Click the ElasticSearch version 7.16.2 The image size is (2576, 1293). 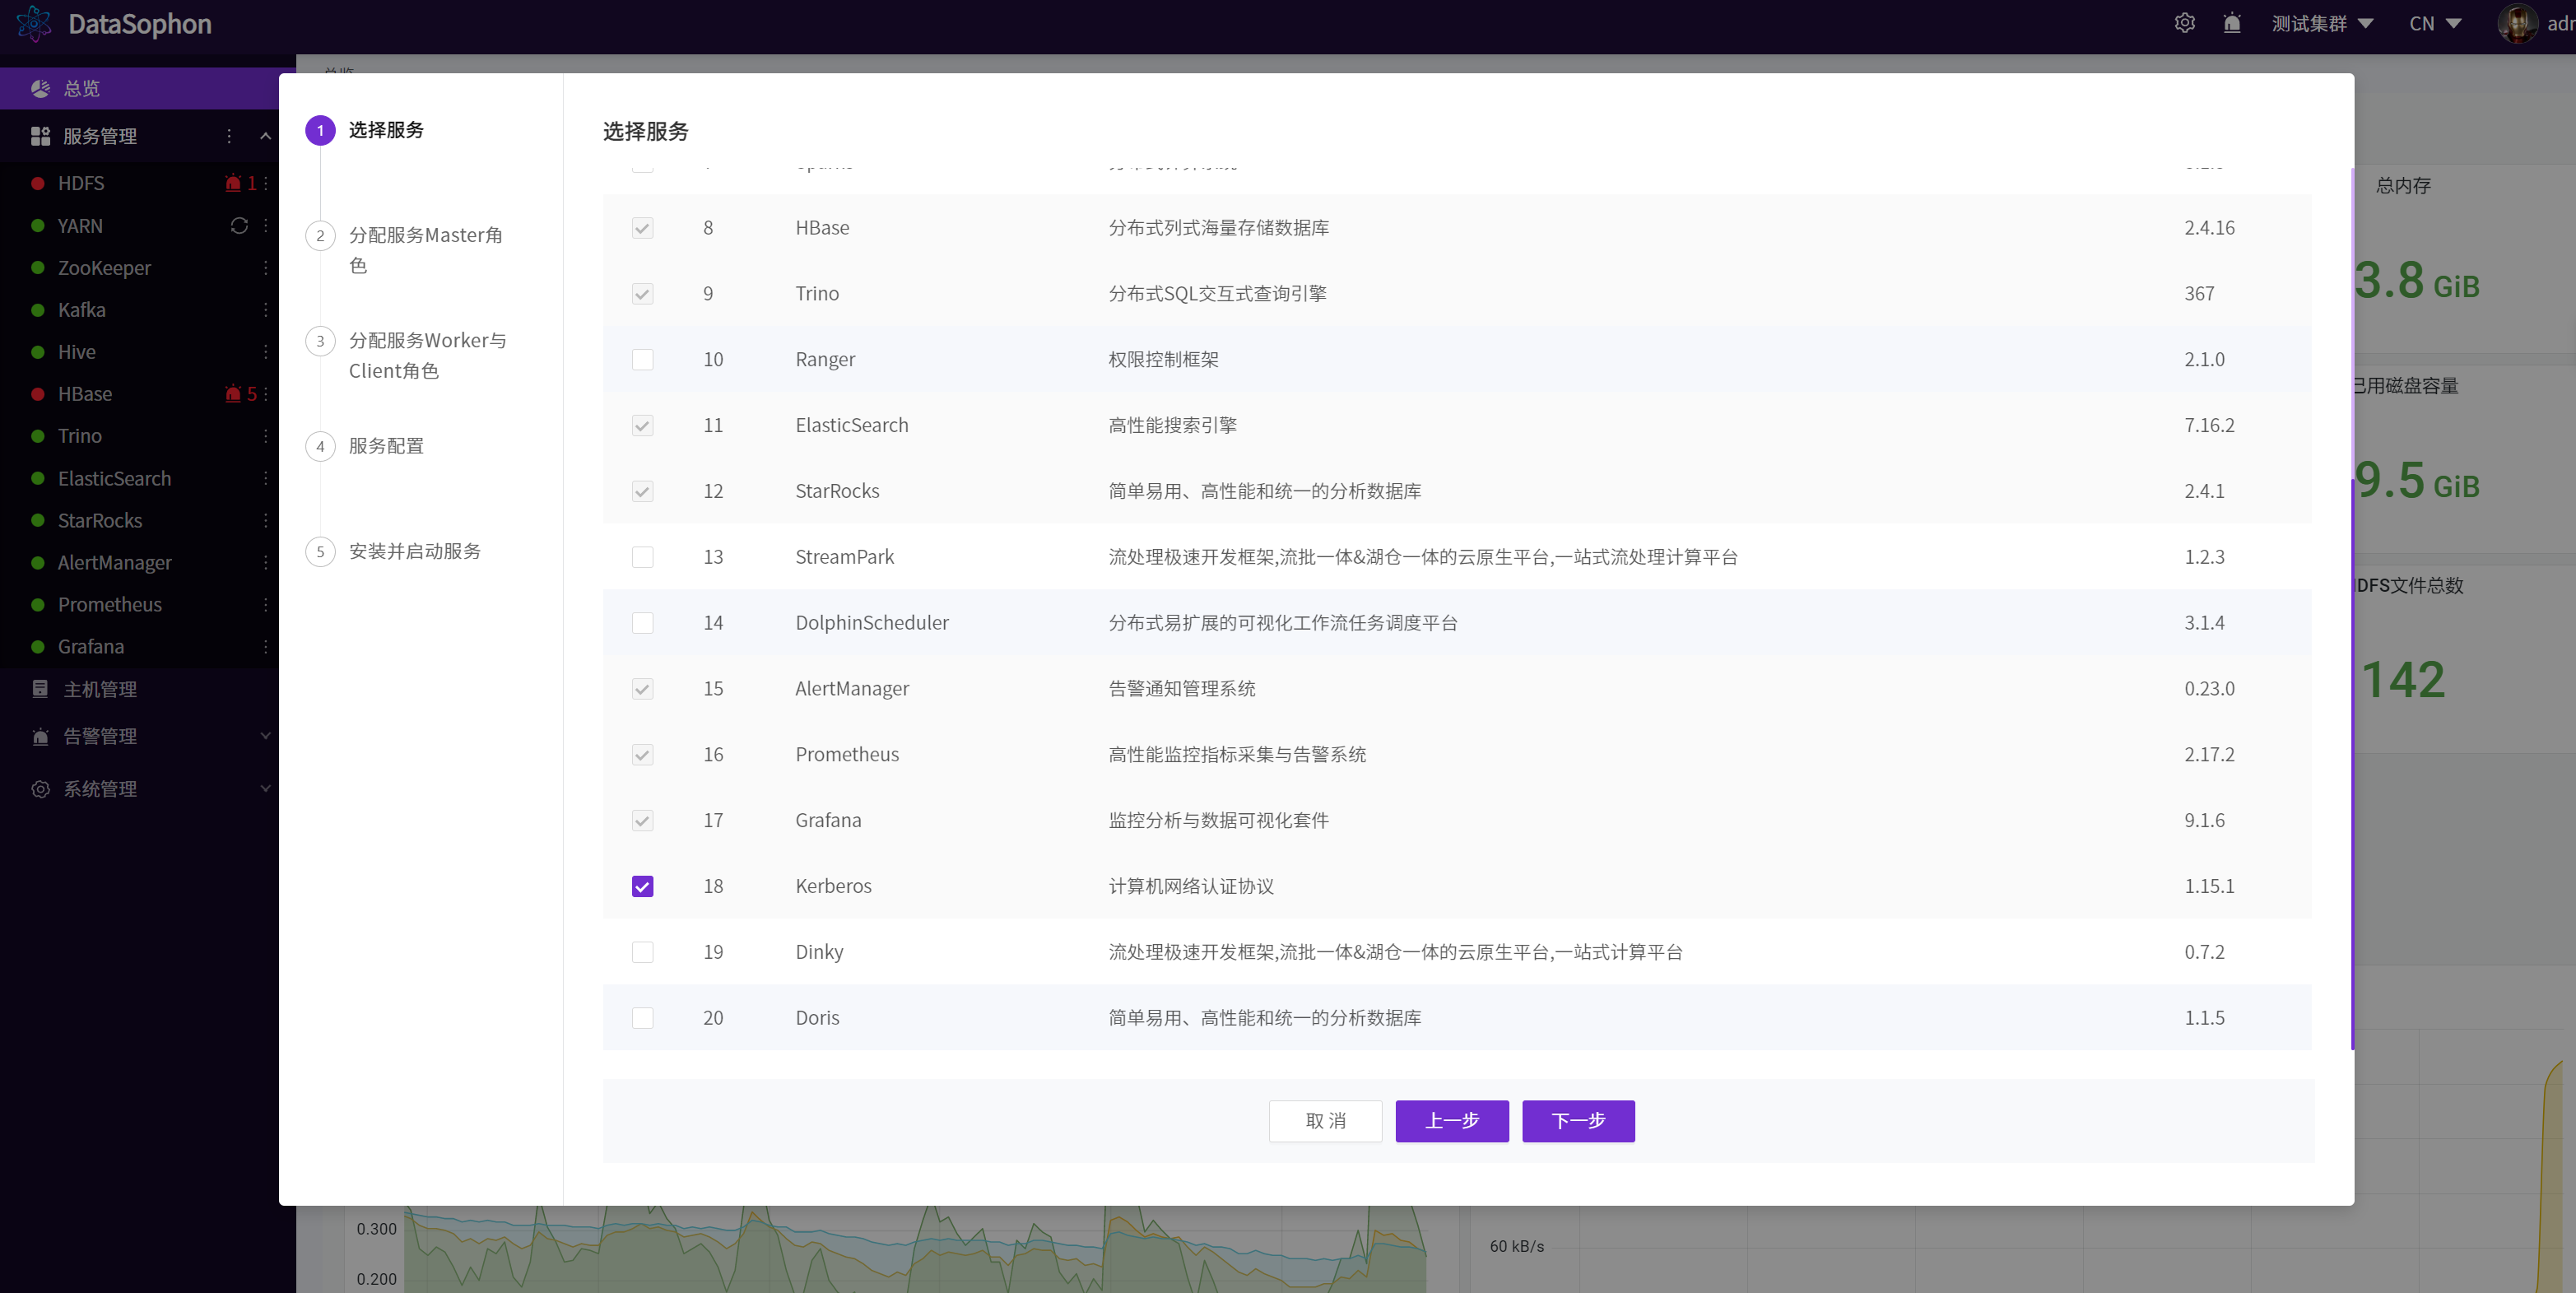2209,425
